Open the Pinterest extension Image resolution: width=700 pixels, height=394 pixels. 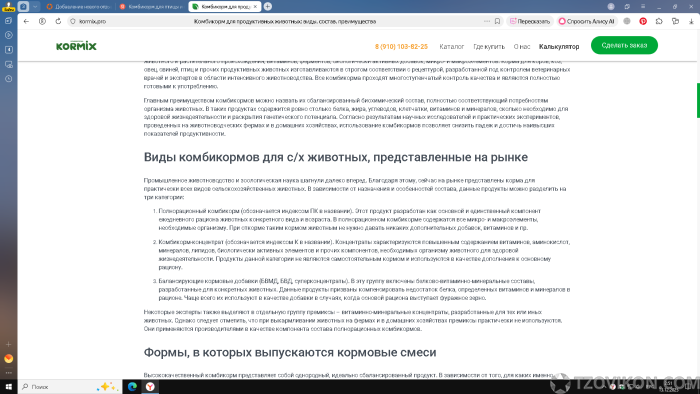tap(643, 21)
